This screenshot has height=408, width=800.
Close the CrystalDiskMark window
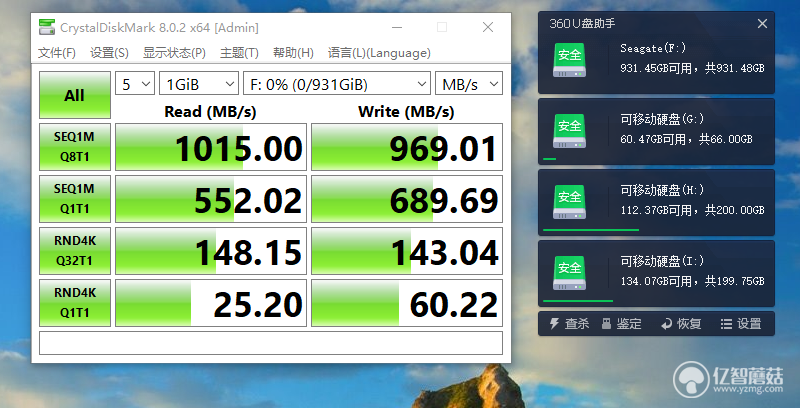(488, 28)
